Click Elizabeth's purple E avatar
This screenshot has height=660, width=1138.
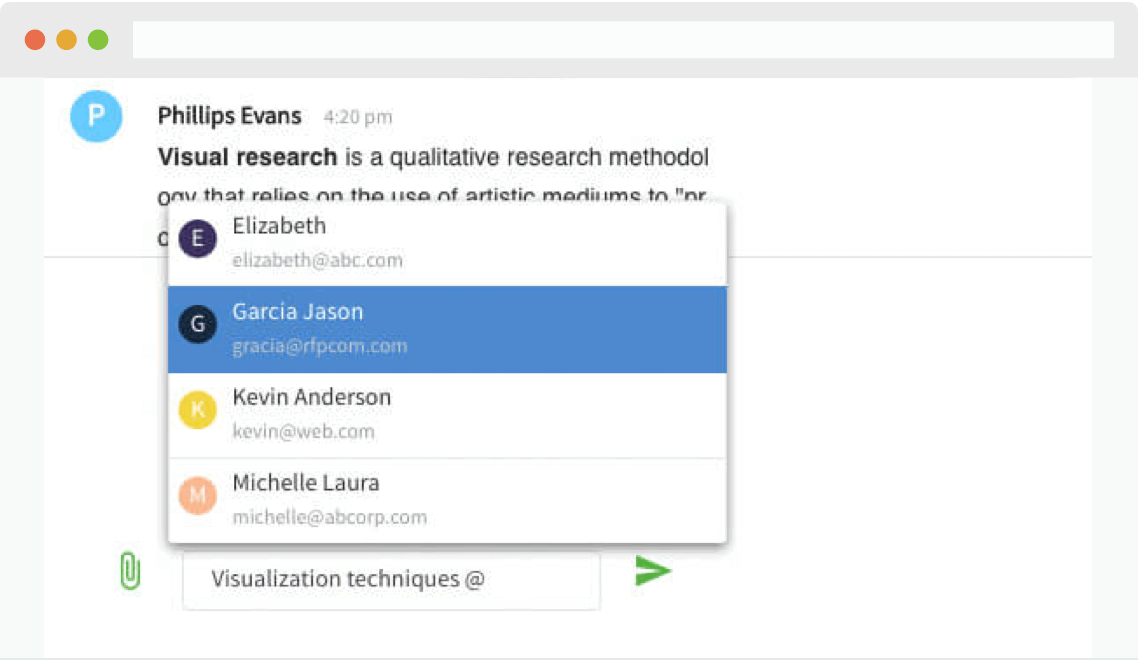pos(197,240)
